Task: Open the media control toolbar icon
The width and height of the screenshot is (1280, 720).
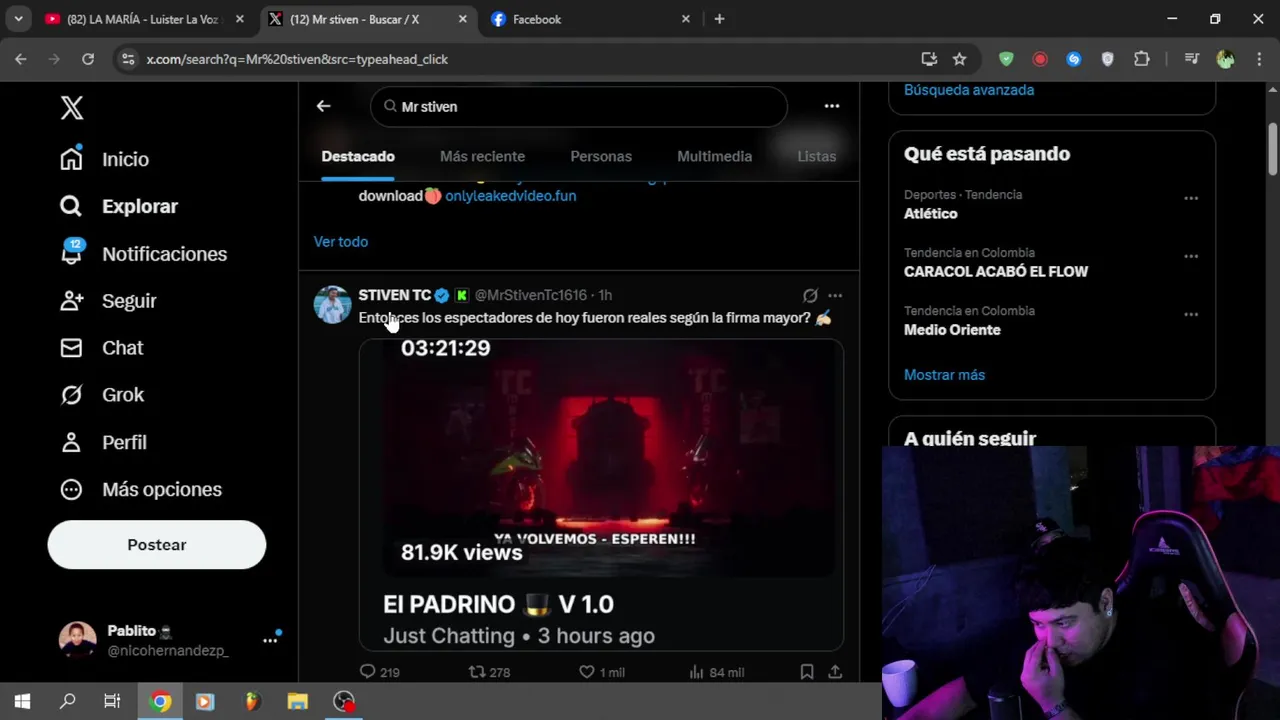Action: click(x=1191, y=59)
